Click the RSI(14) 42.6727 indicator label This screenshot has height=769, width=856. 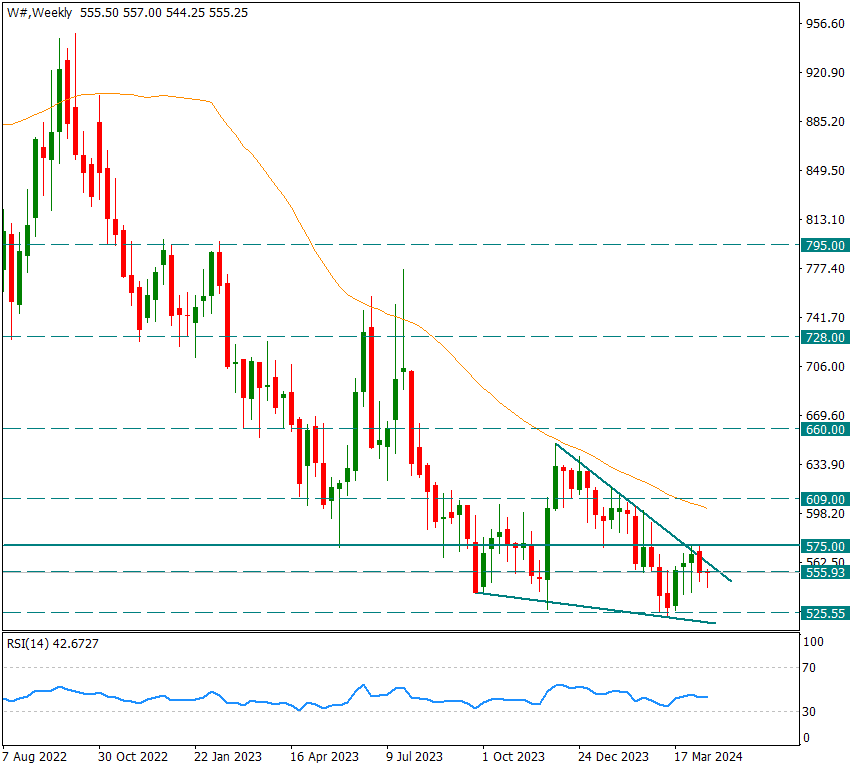click(x=52, y=643)
